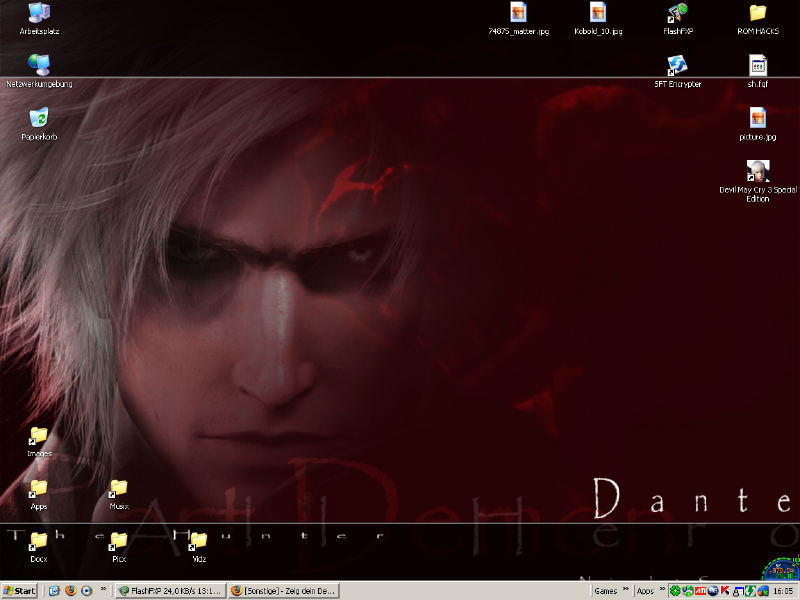The image size is (800, 600).
Task: Open the Picx folder shortcut
Action: click(x=119, y=547)
